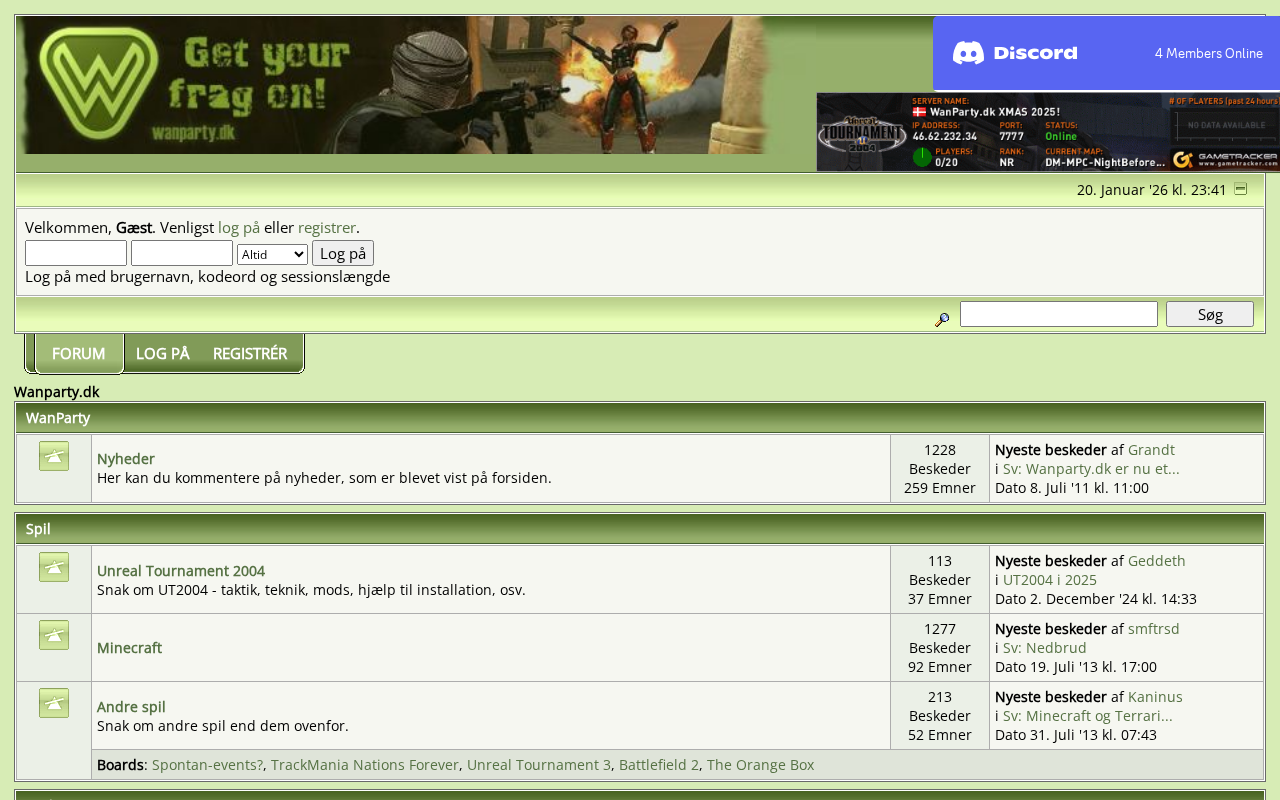Screen dimensions: 1280x800
Task: Click the Wanparty.dk breadcrumb link
Action: coord(57,392)
